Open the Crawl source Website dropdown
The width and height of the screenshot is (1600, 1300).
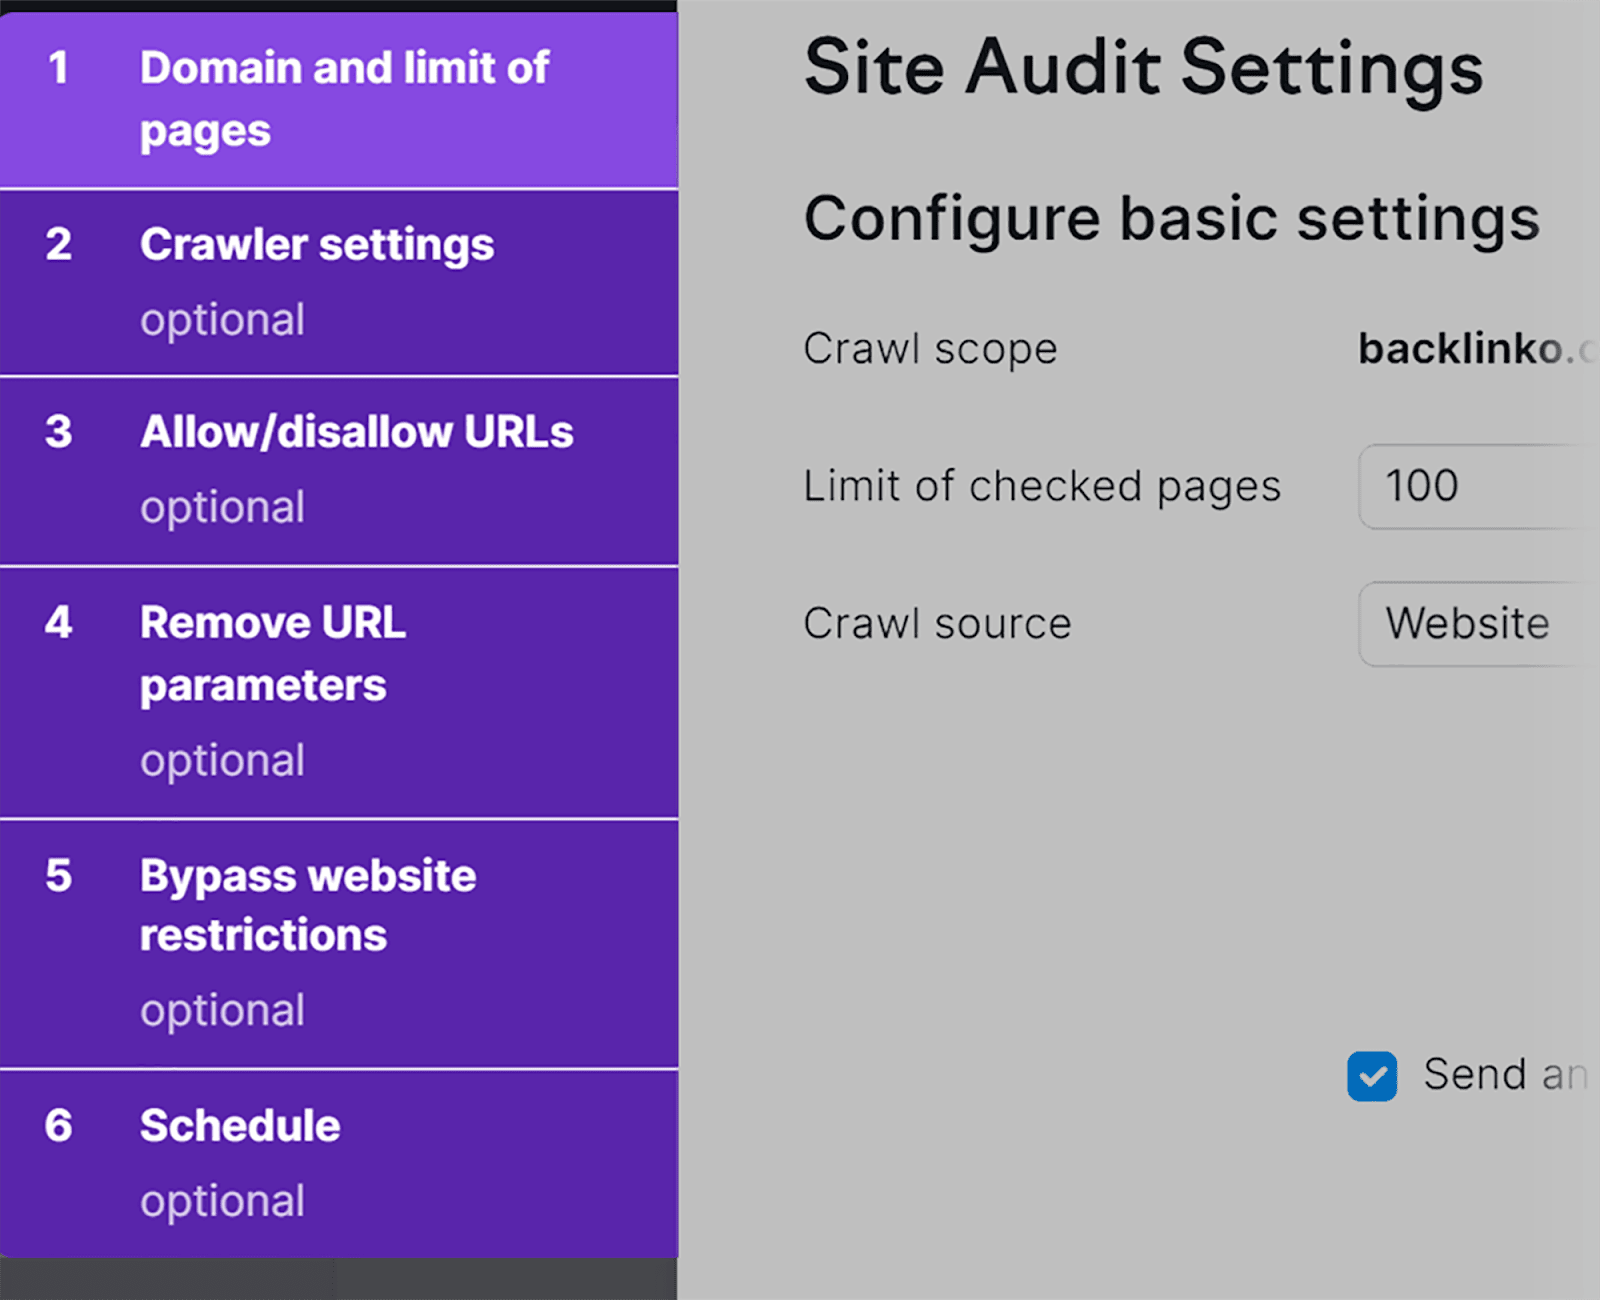[1475, 624]
